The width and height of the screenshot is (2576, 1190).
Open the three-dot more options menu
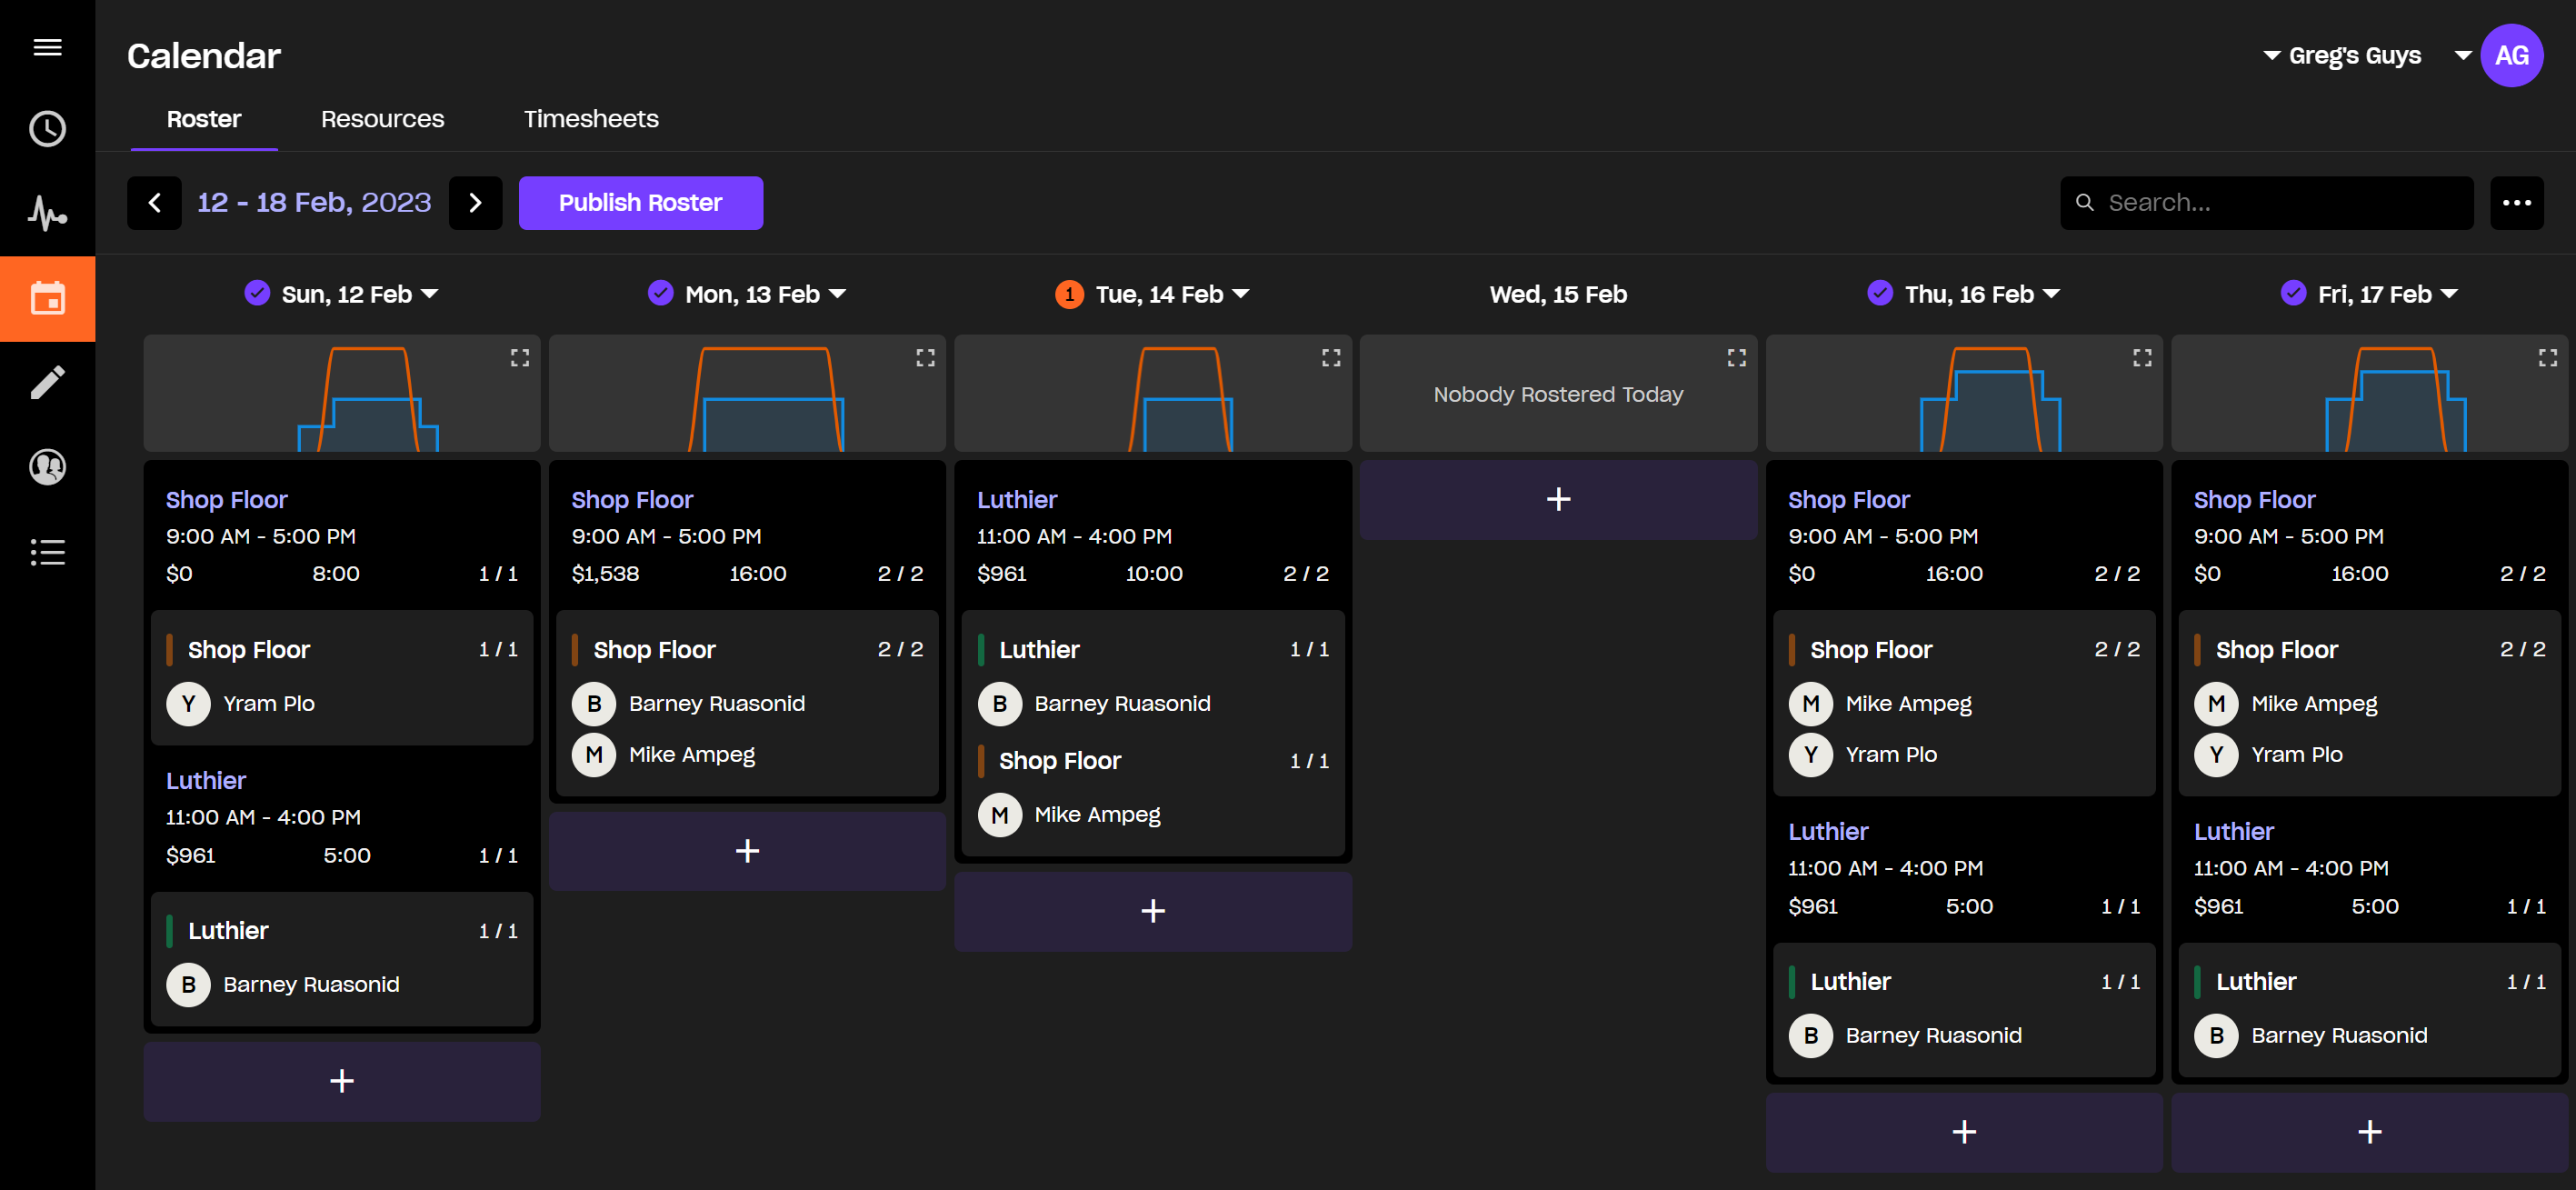[x=2516, y=203]
